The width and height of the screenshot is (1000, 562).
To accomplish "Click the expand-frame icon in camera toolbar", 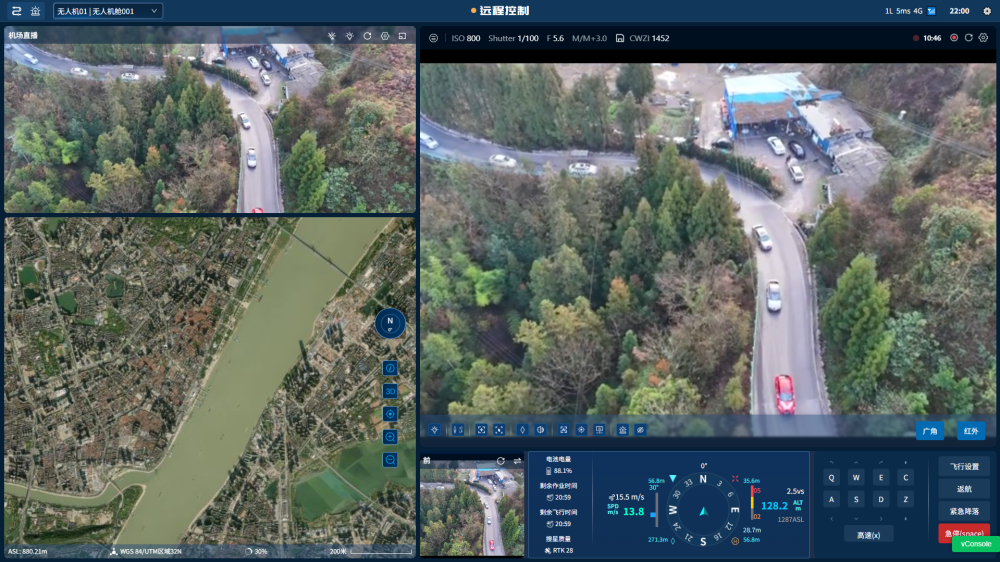I will click(x=564, y=430).
